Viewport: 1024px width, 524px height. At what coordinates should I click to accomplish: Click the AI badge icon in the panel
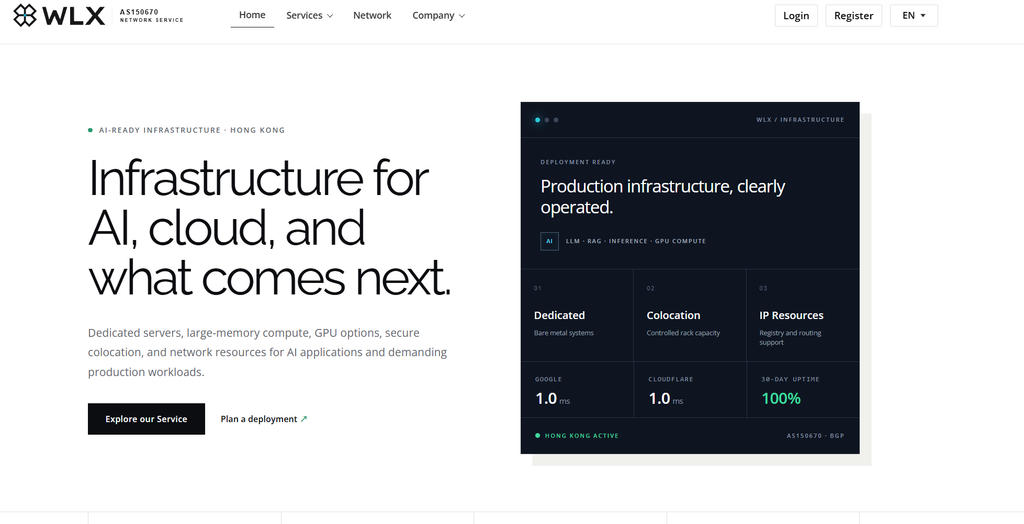pyautogui.click(x=549, y=241)
